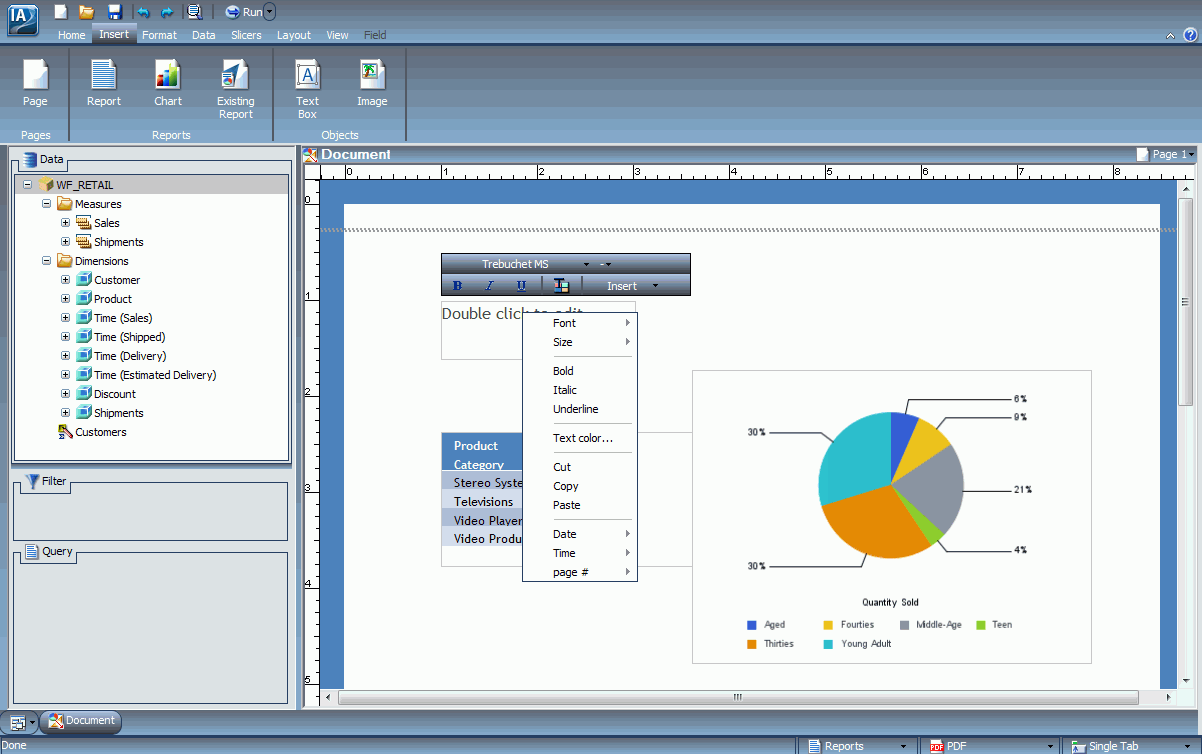1202x754 pixels.
Task: Redo the action with the redo arrow
Action: coord(167,12)
